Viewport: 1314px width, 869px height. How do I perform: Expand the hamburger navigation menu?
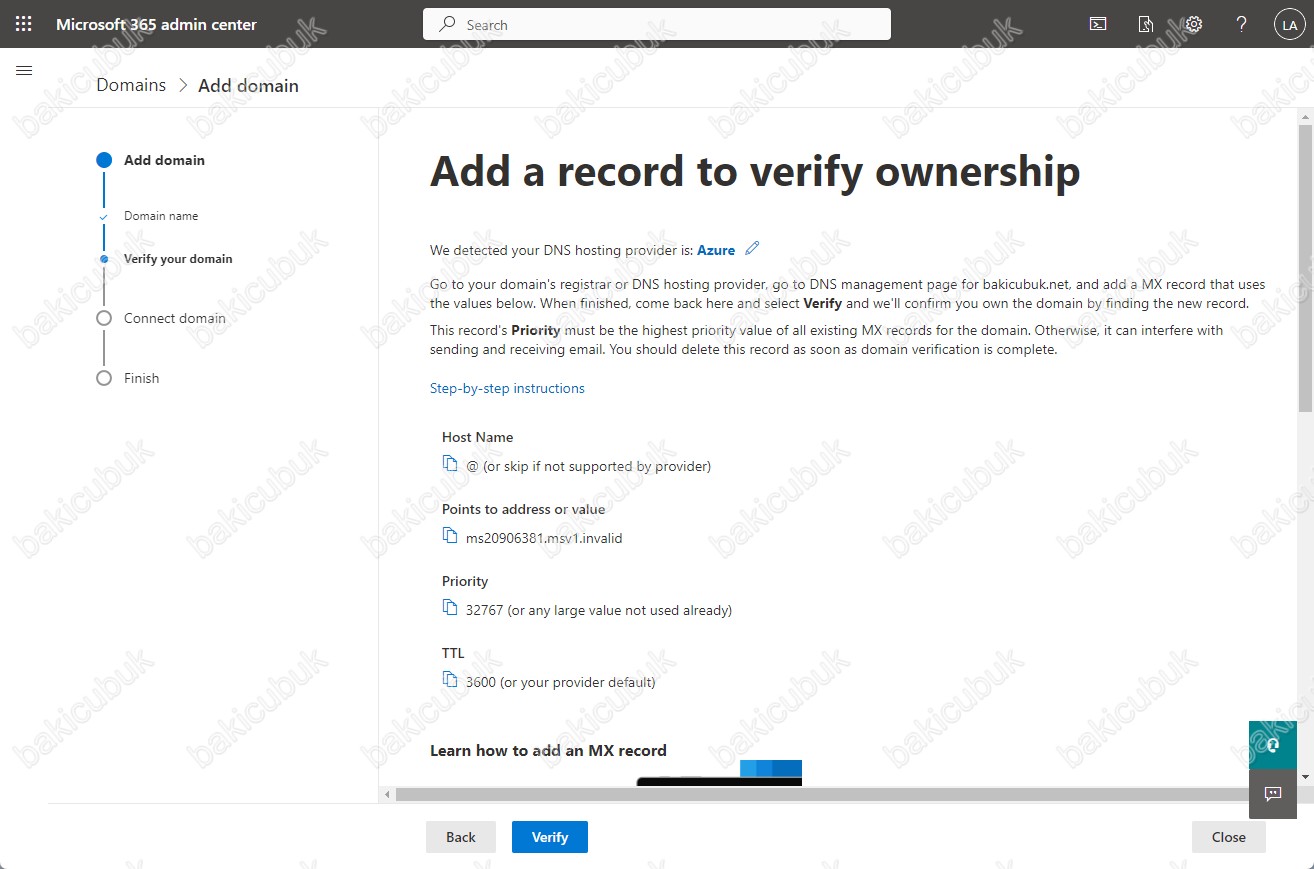(x=25, y=70)
